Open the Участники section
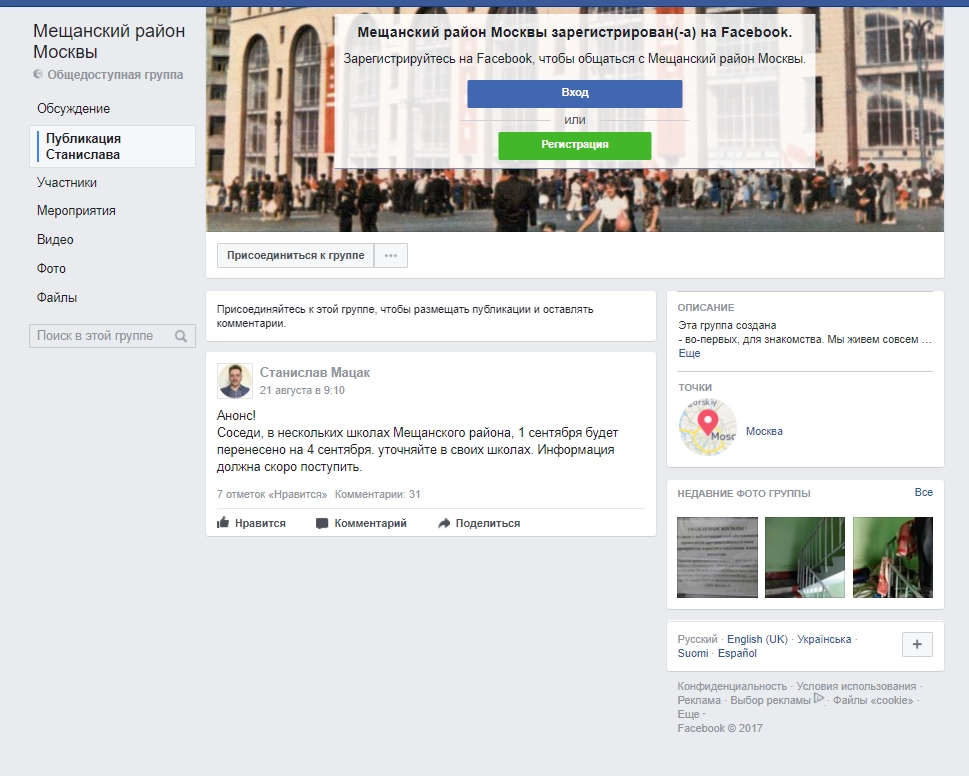 (67, 183)
